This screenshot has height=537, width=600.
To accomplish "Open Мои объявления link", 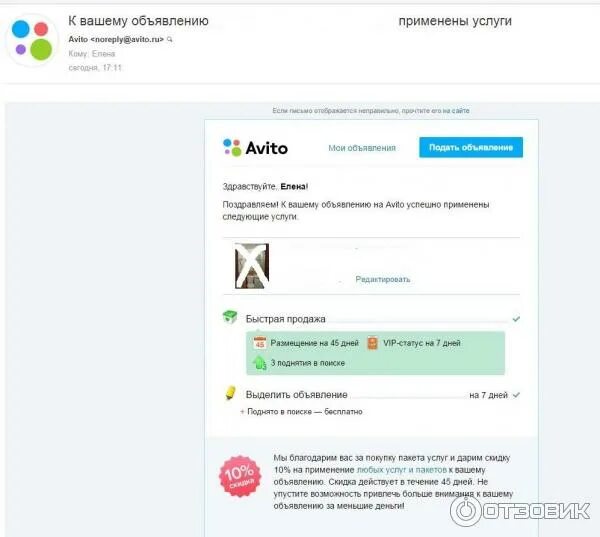I will [x=362, y=148].
